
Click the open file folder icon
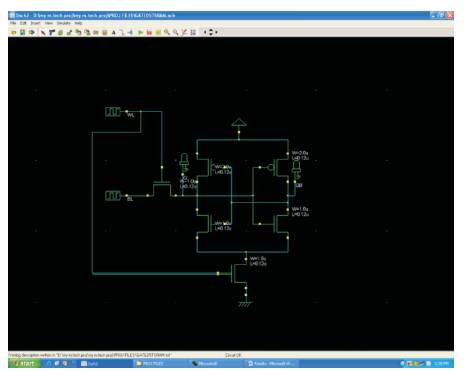point(14,32)
